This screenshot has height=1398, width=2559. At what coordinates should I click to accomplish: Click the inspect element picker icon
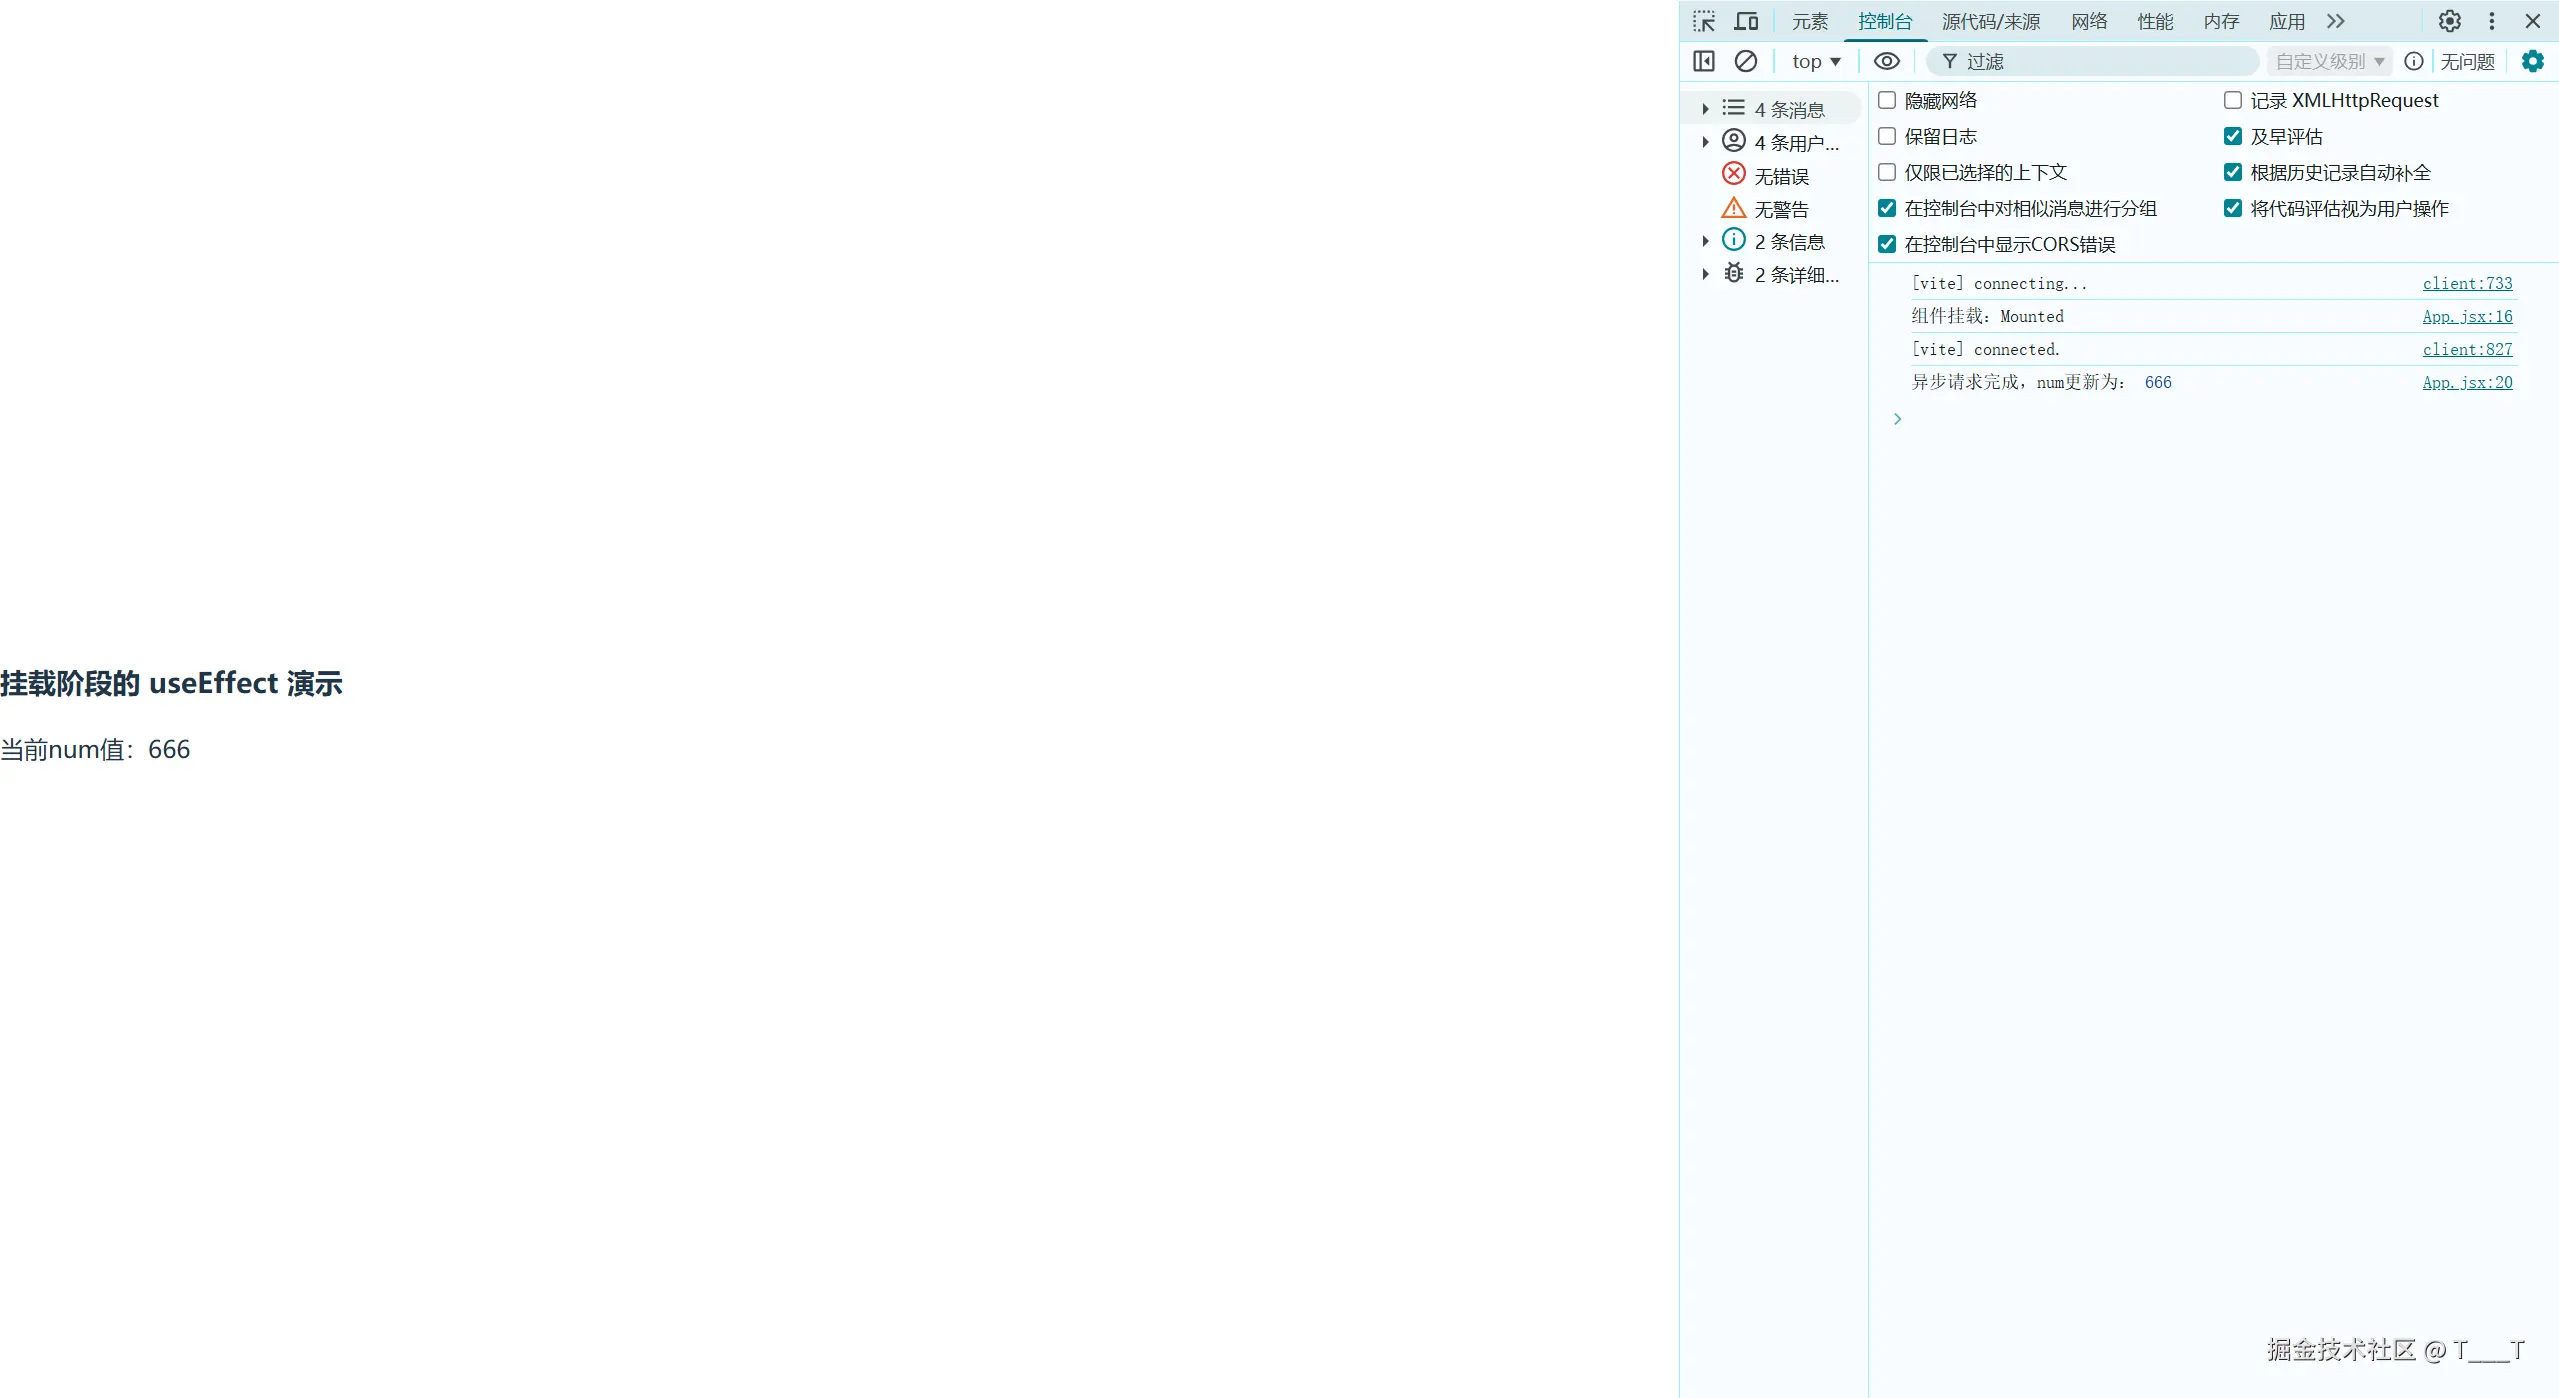[1704, 21]
